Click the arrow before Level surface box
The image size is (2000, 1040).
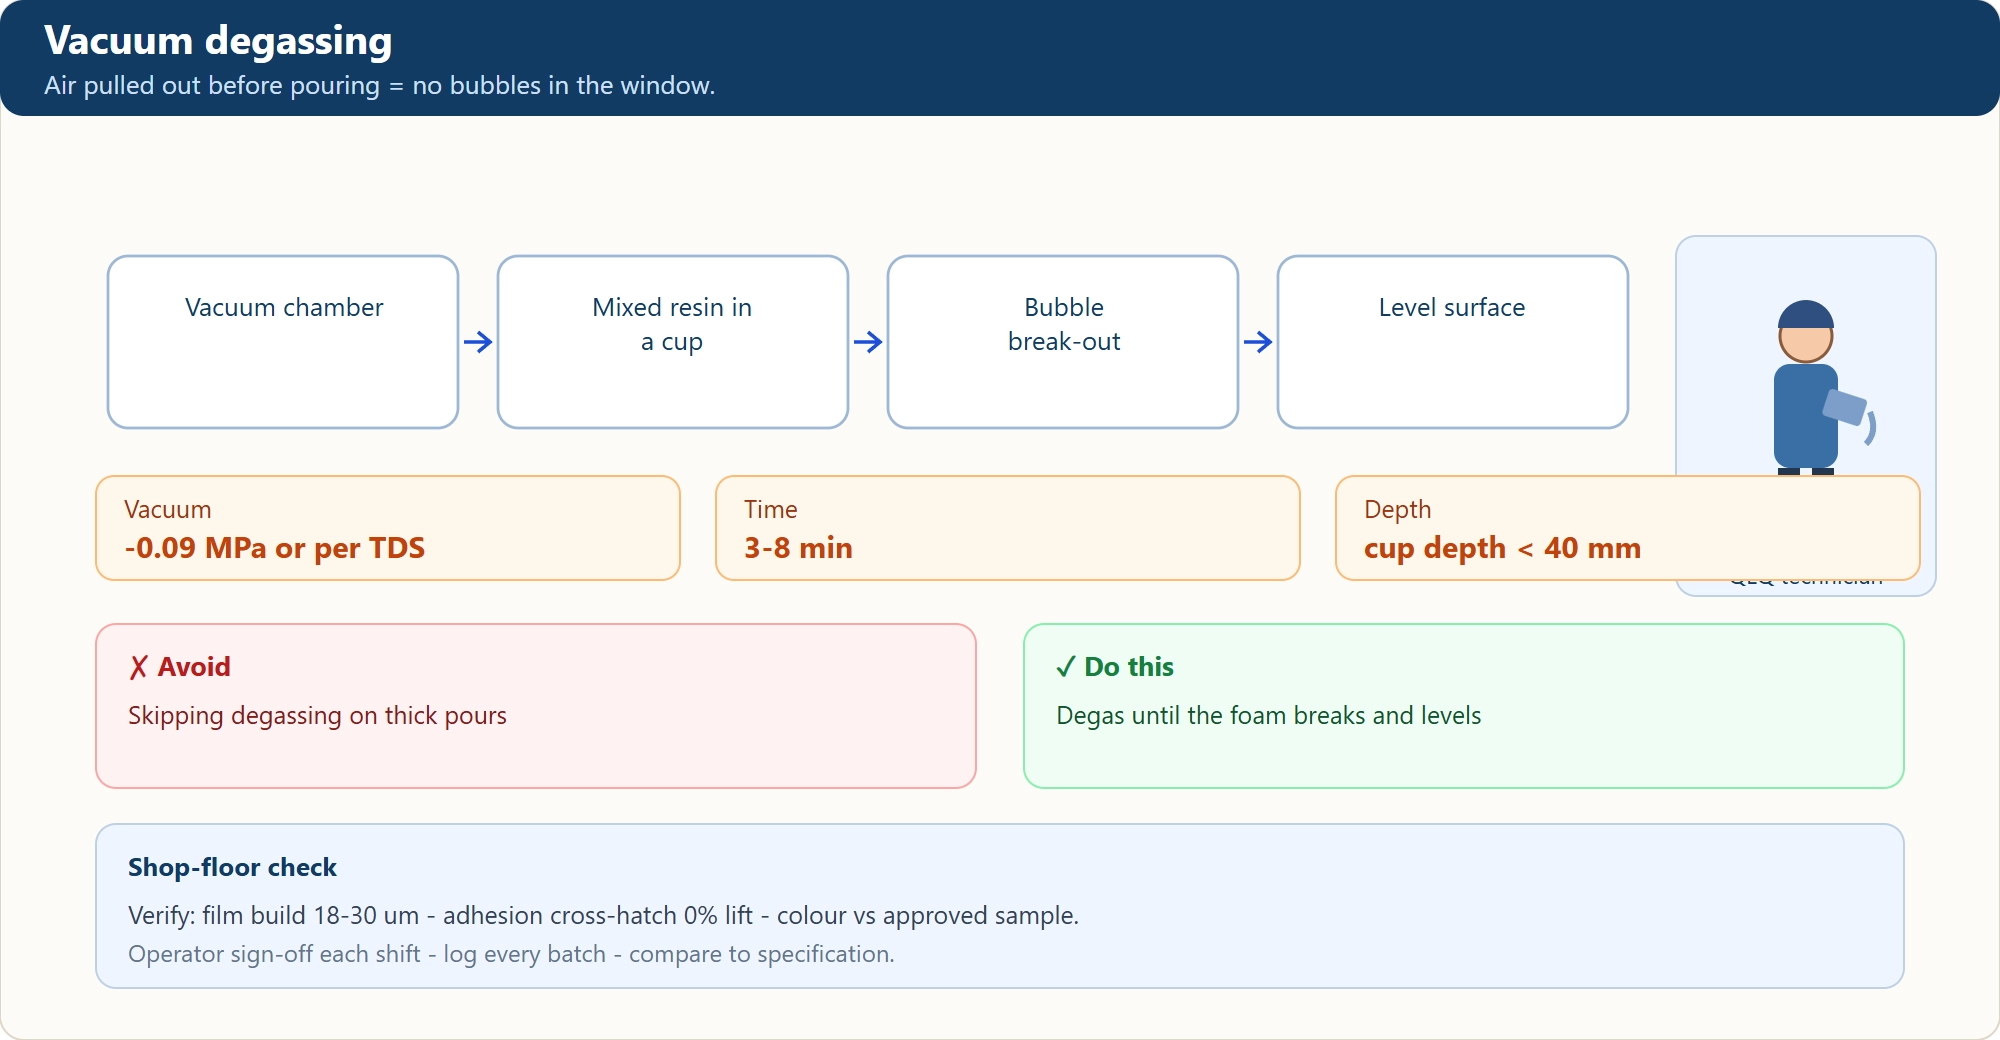1258,342
